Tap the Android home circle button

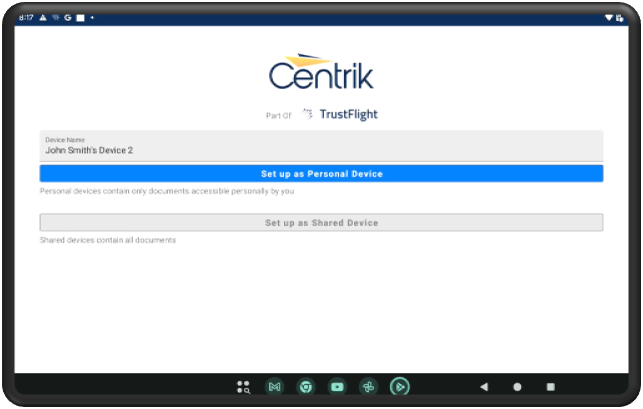pyautogui.click(x=517, y=386)
